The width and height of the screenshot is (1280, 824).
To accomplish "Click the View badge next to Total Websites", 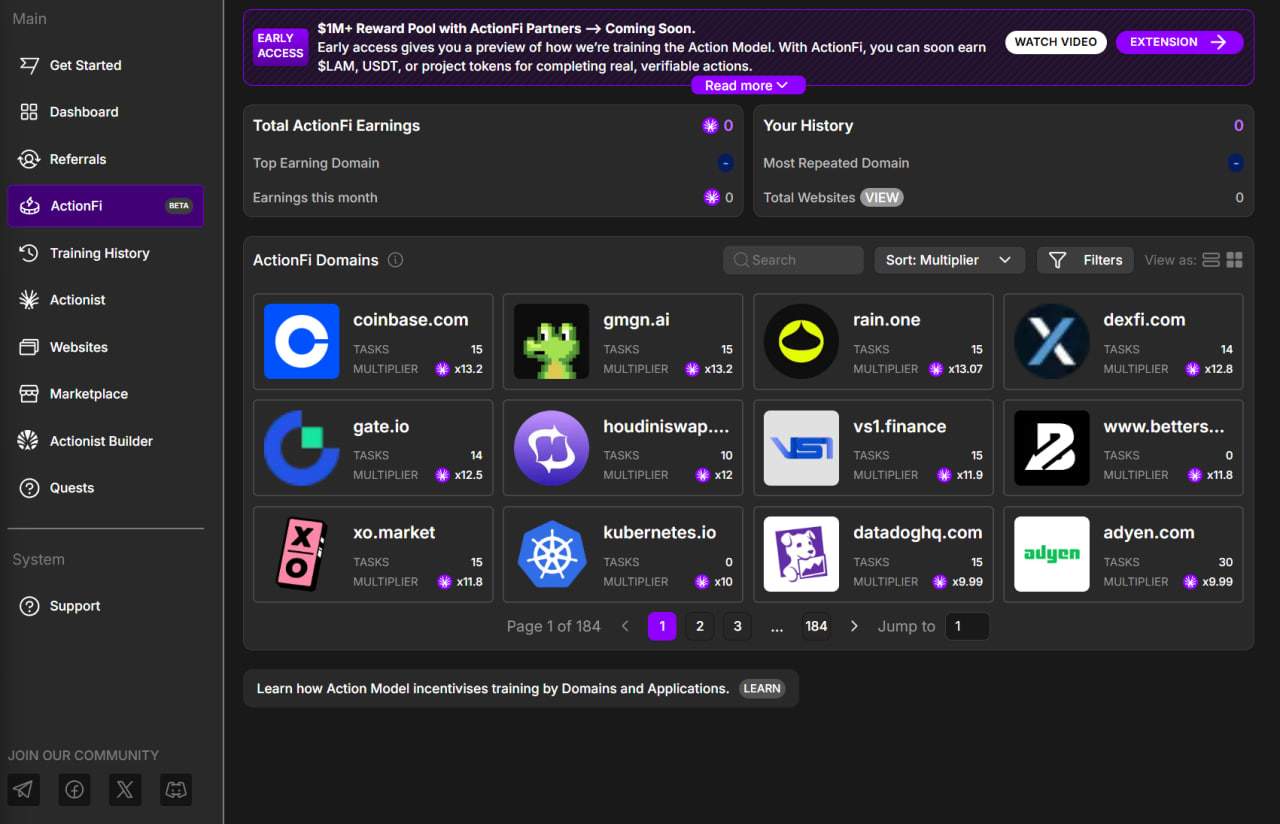I will click(x=882, y=198).
